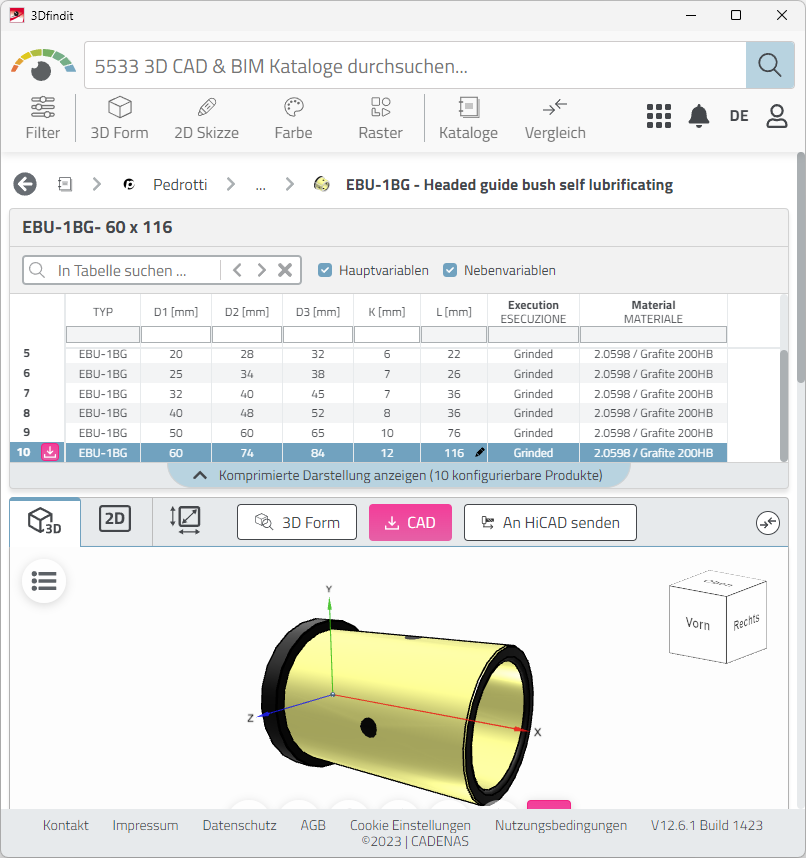Click the K [mm] column header

[x=387, y=312]
